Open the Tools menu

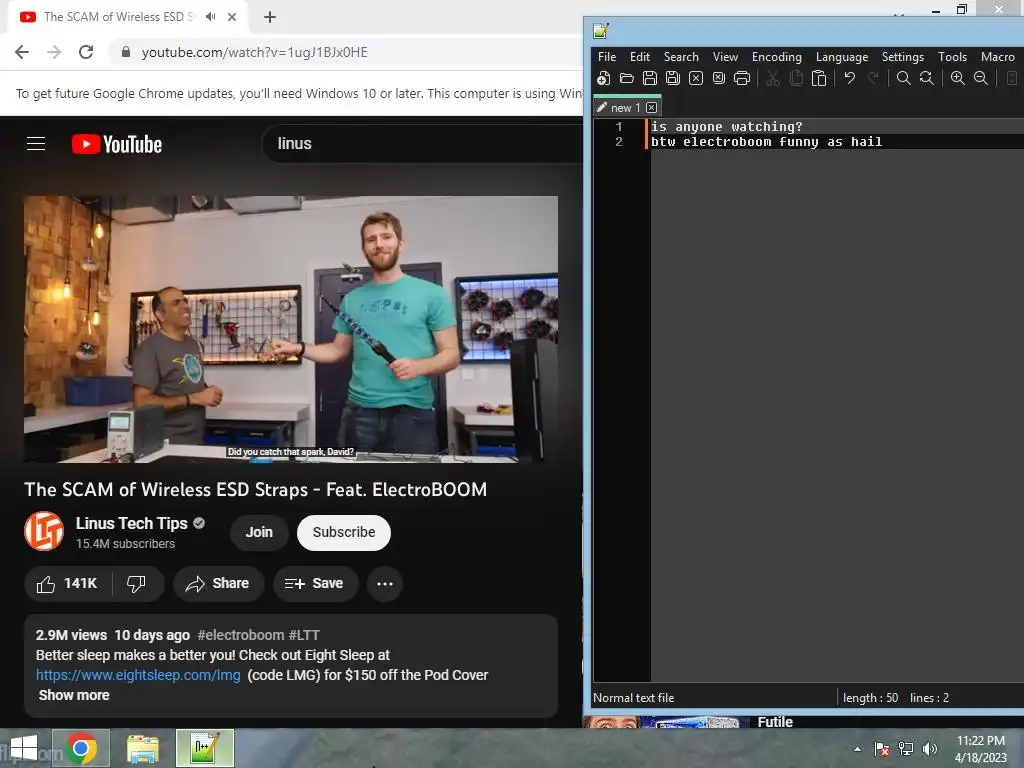(952, 57)
